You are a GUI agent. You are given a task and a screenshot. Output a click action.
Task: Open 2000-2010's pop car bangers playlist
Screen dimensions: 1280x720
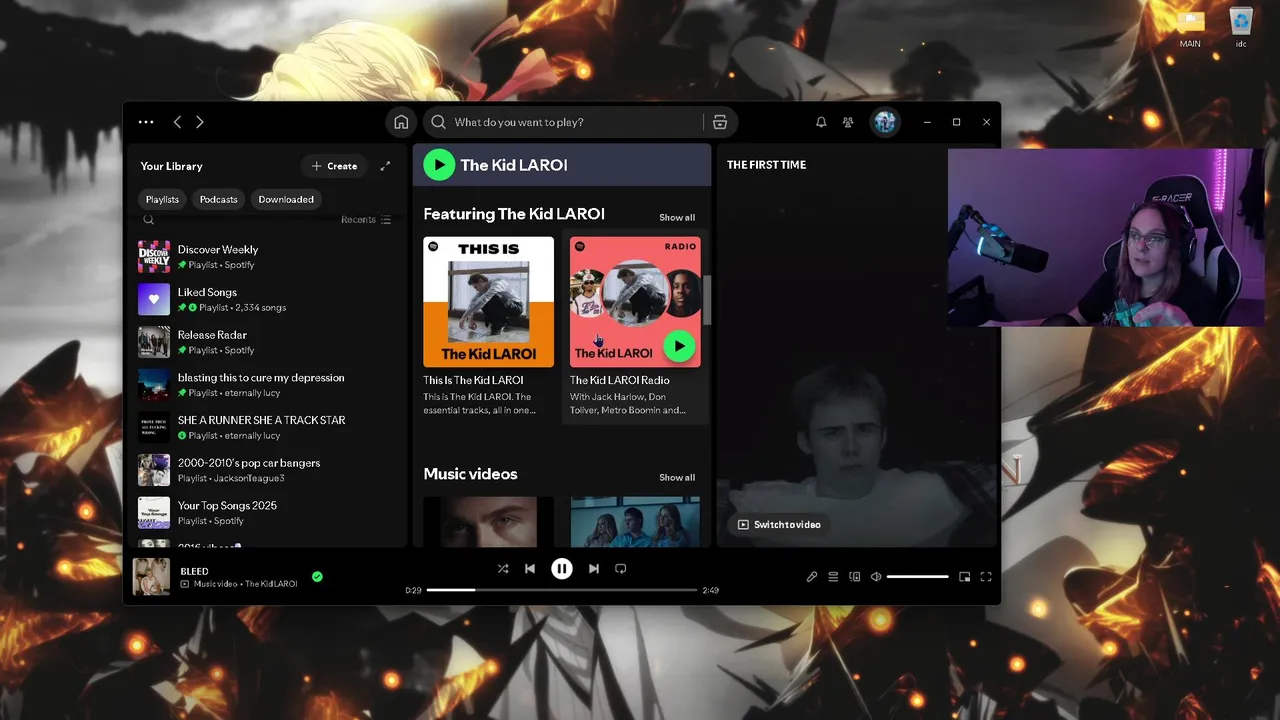pyautogui.click(x=268, y=470)
